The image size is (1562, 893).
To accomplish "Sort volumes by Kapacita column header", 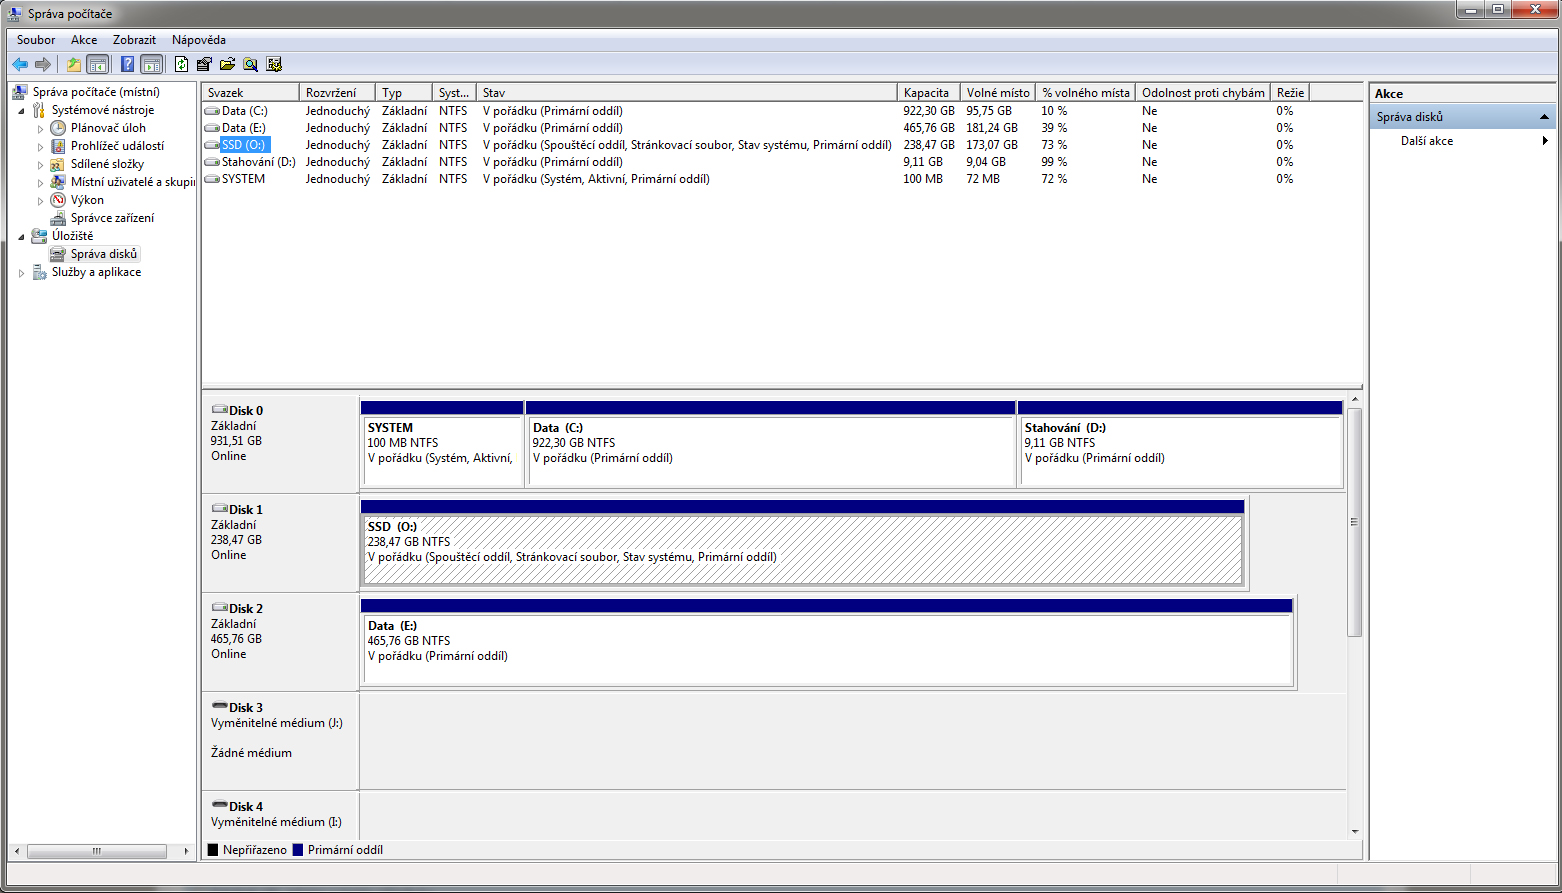I will pos(927,93).
